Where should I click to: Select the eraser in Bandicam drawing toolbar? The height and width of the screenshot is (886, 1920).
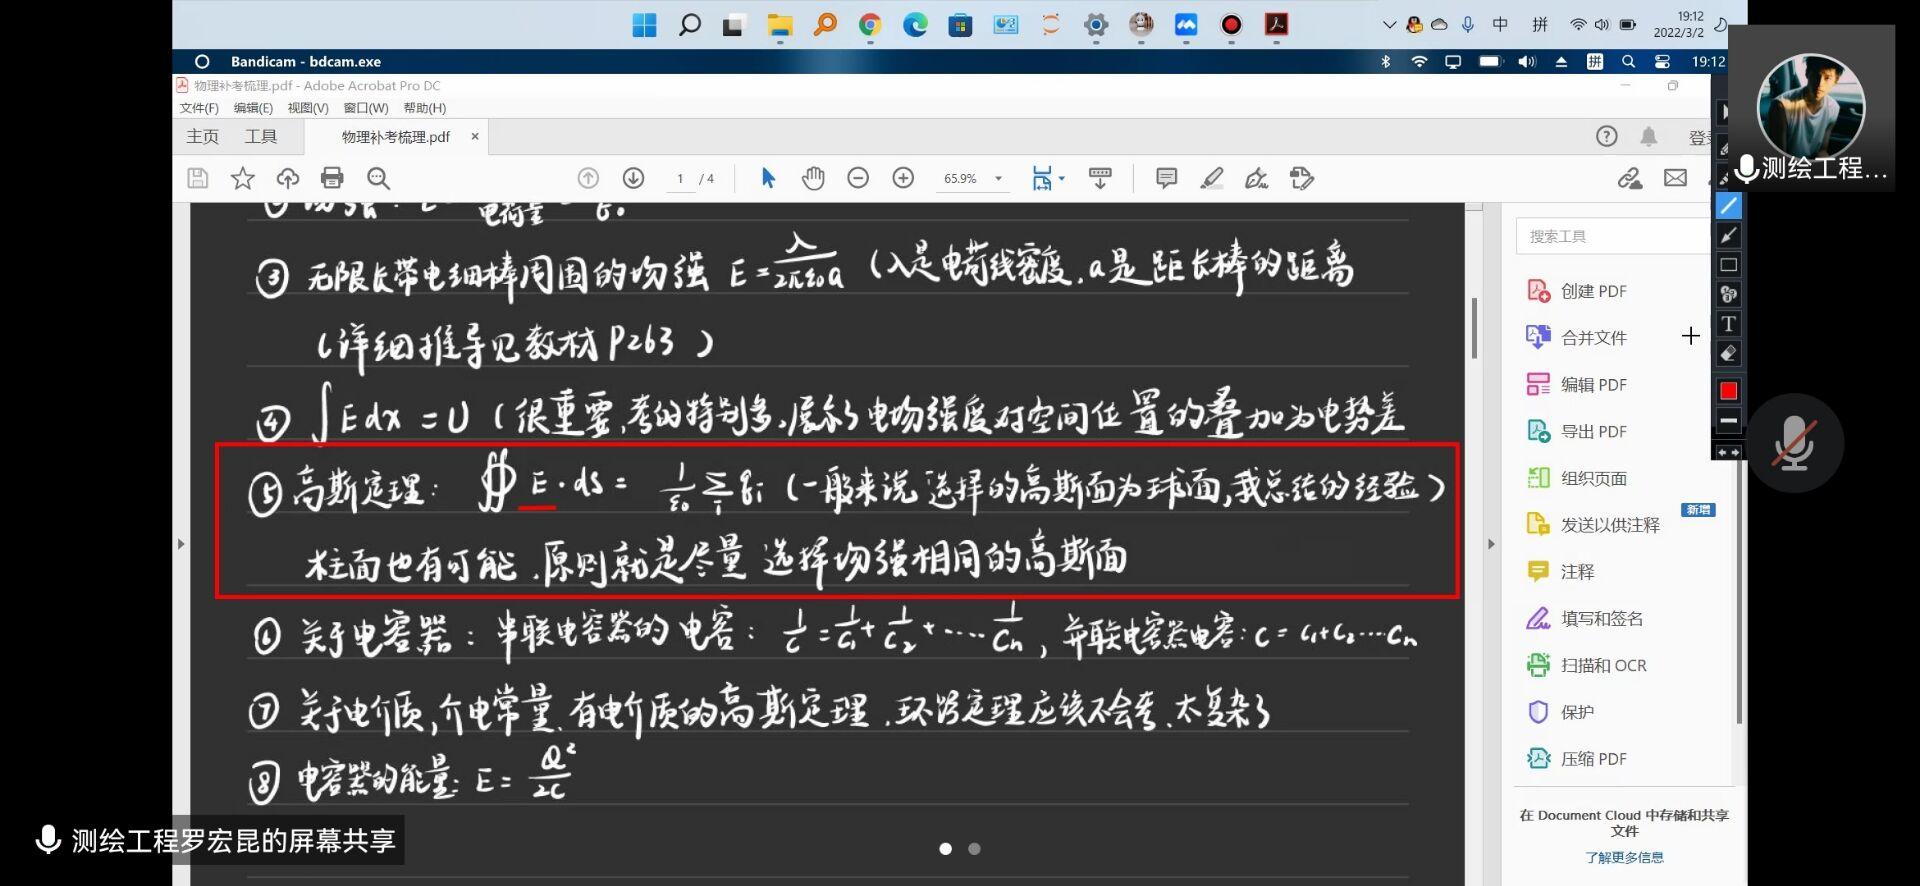pos(1728,354)
